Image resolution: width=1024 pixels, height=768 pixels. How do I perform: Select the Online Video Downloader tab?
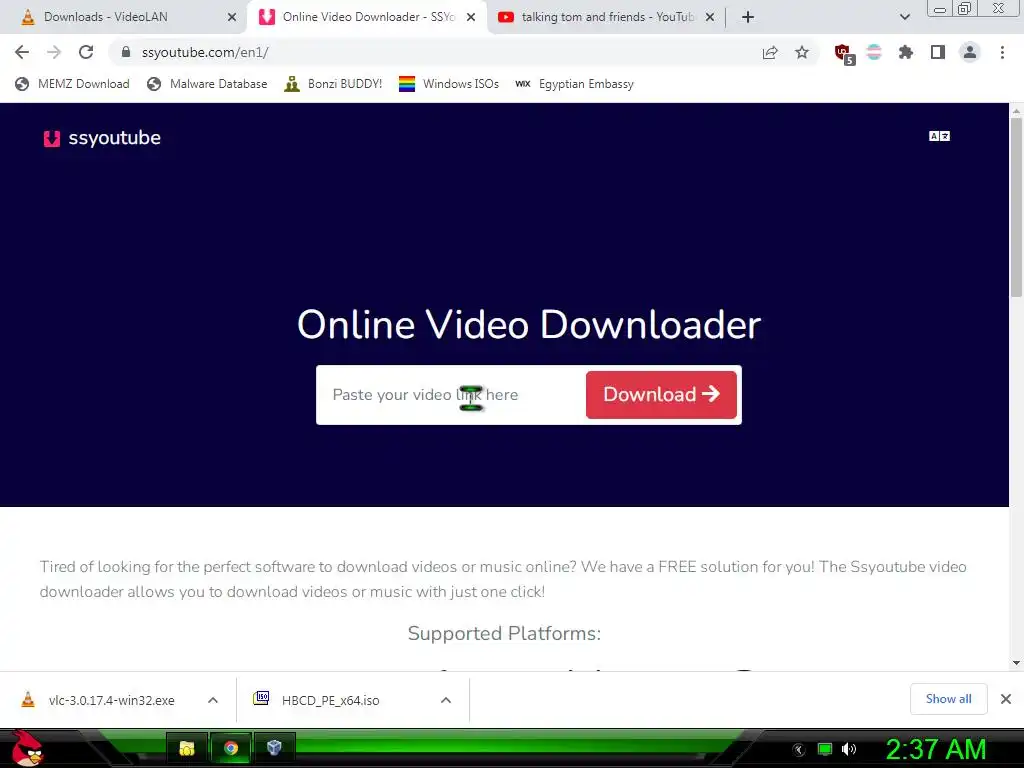[368, 17]
